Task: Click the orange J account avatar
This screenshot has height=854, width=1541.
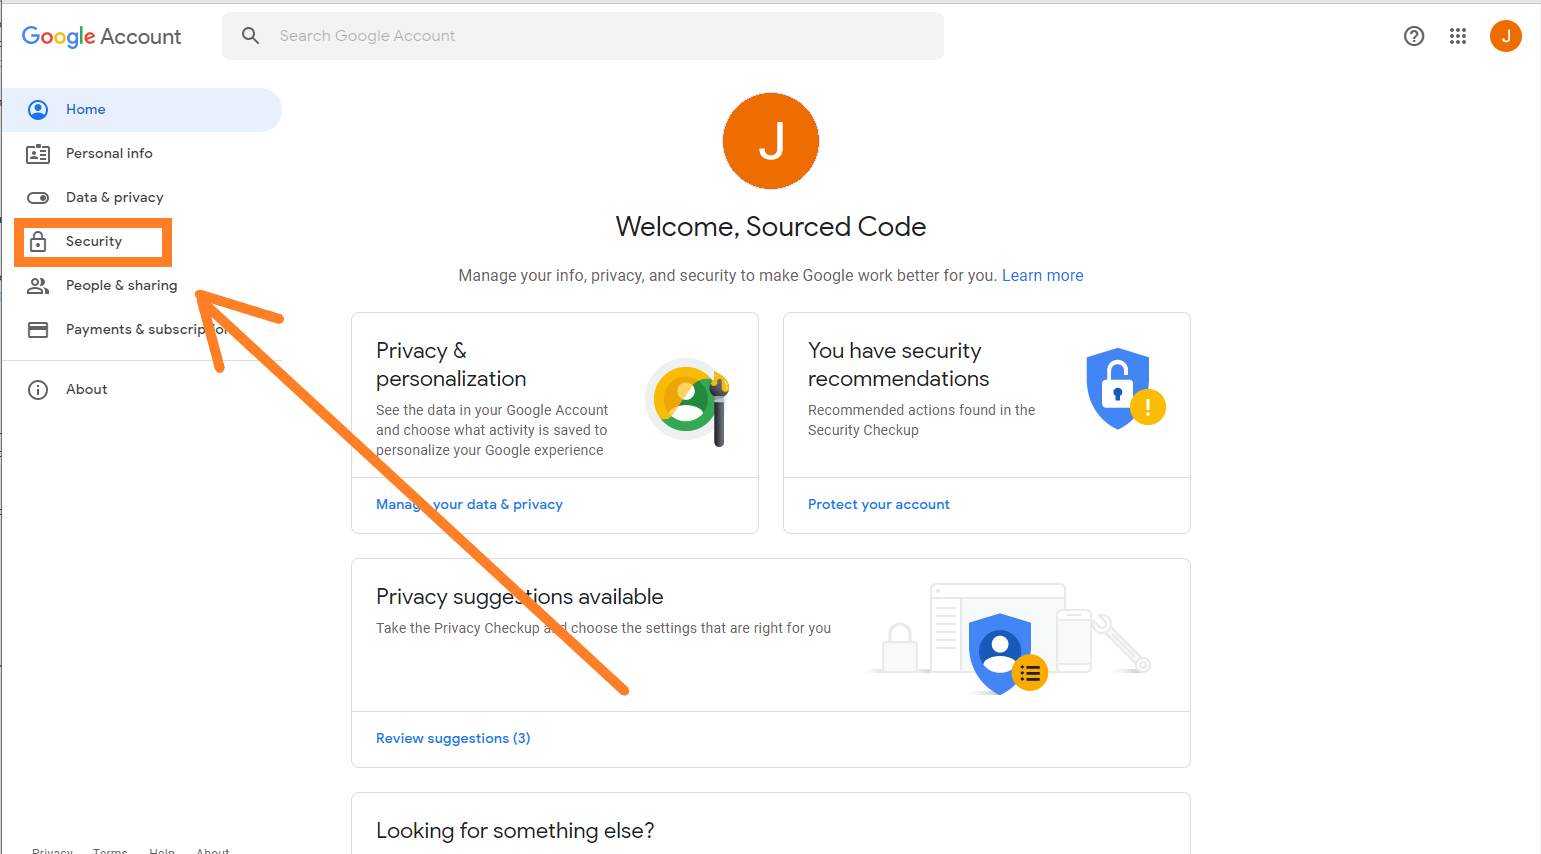Action: click(1505, 36)
